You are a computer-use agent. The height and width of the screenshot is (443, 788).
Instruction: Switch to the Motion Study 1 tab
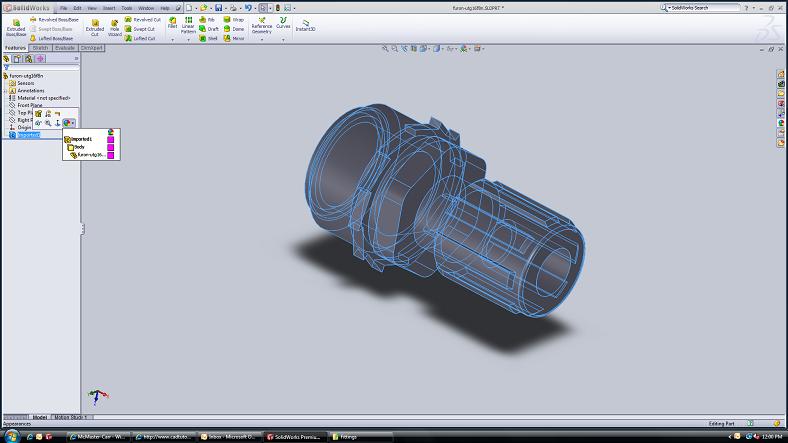[70, 417]
